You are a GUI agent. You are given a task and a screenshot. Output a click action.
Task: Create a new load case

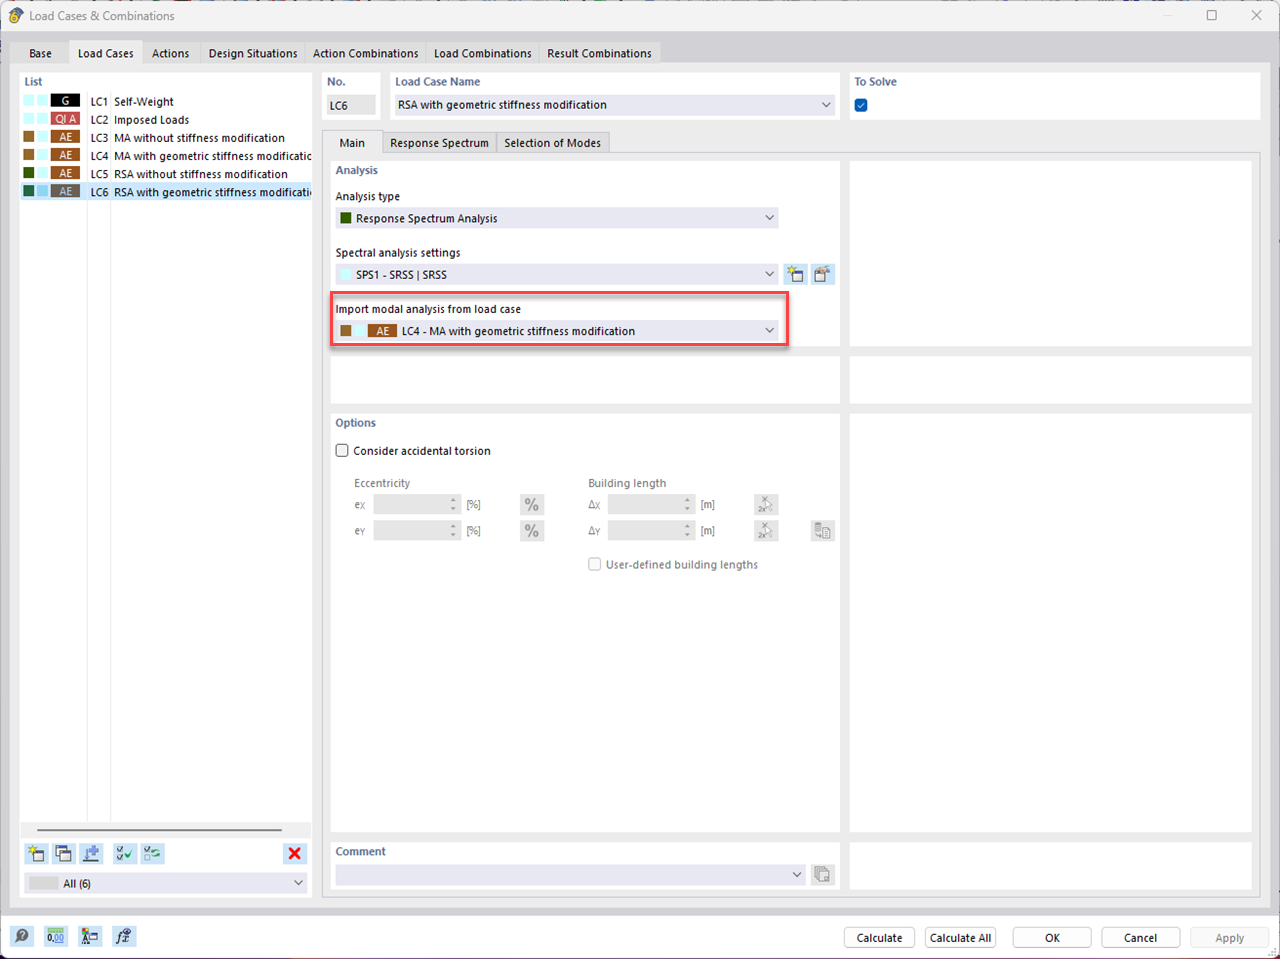tap(36, 853)
